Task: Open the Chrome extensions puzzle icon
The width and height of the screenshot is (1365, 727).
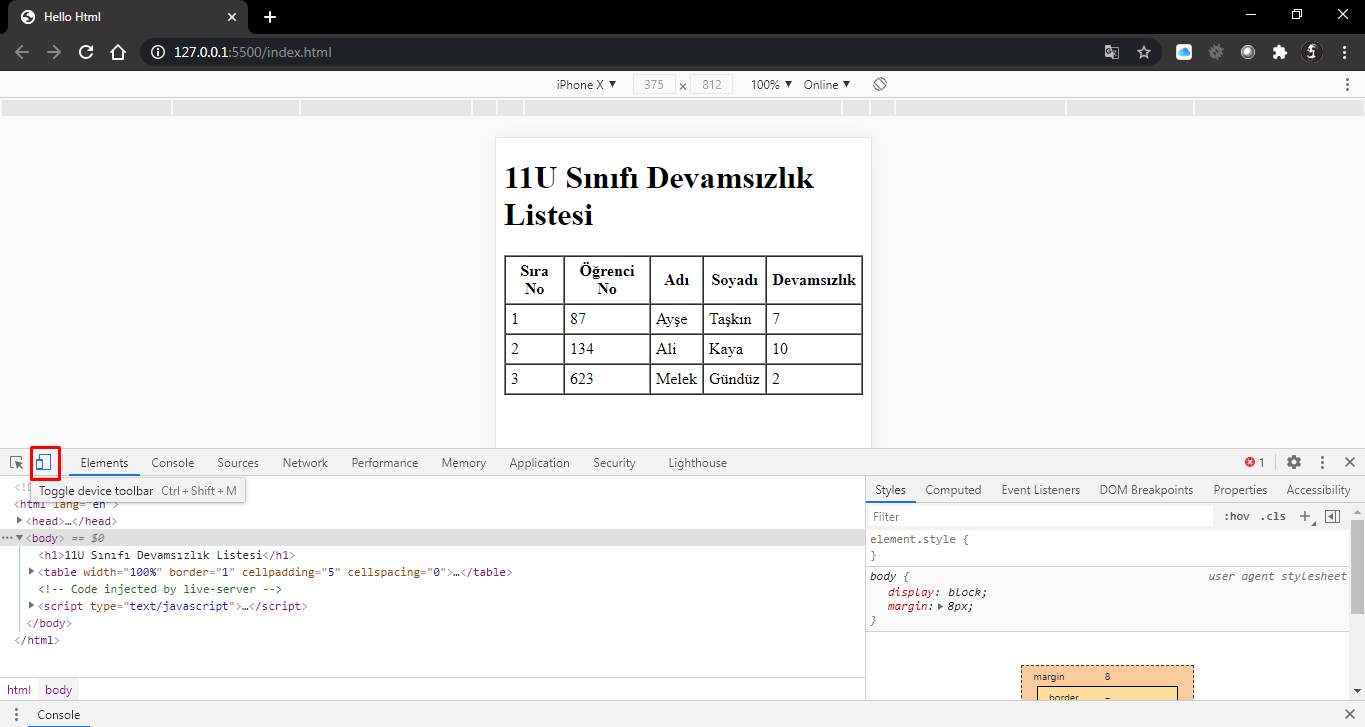Action: tap(1279, 52)
